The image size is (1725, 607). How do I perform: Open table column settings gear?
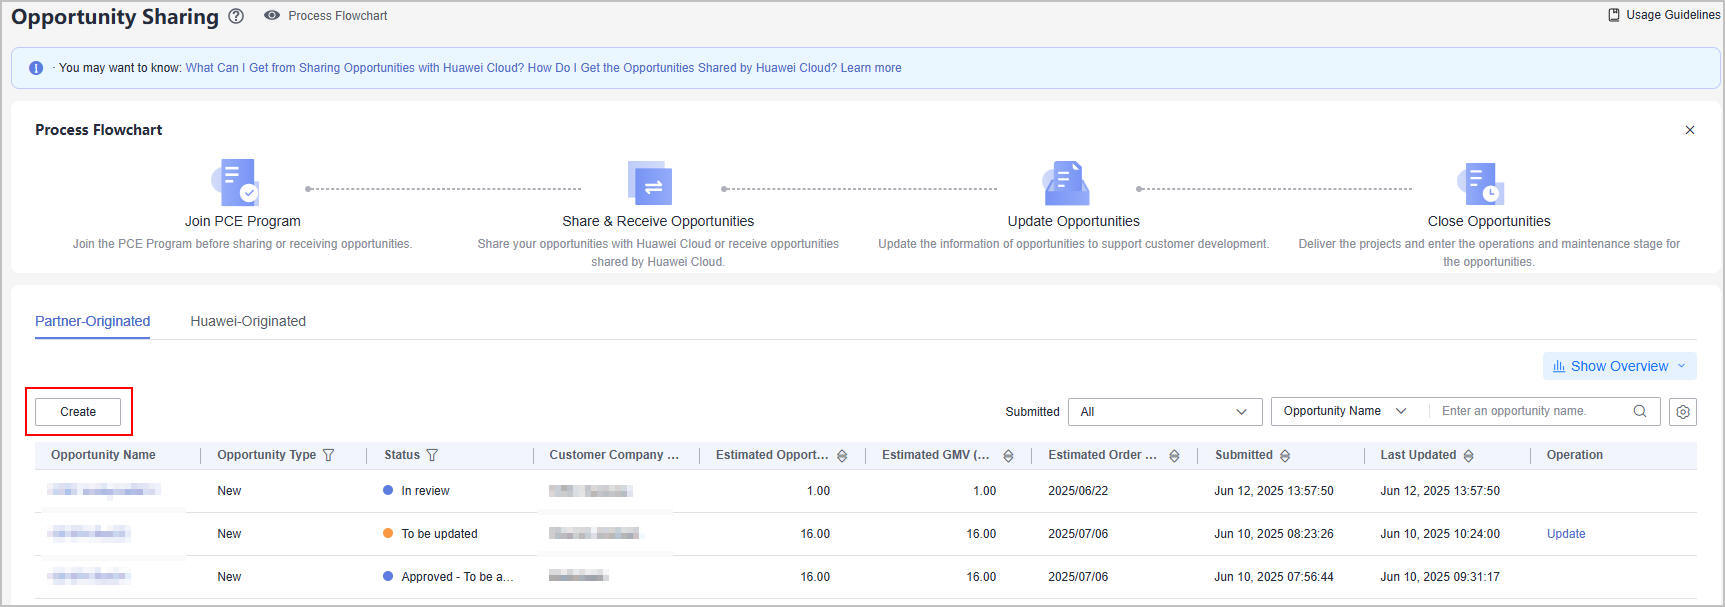pos(1683,412)
